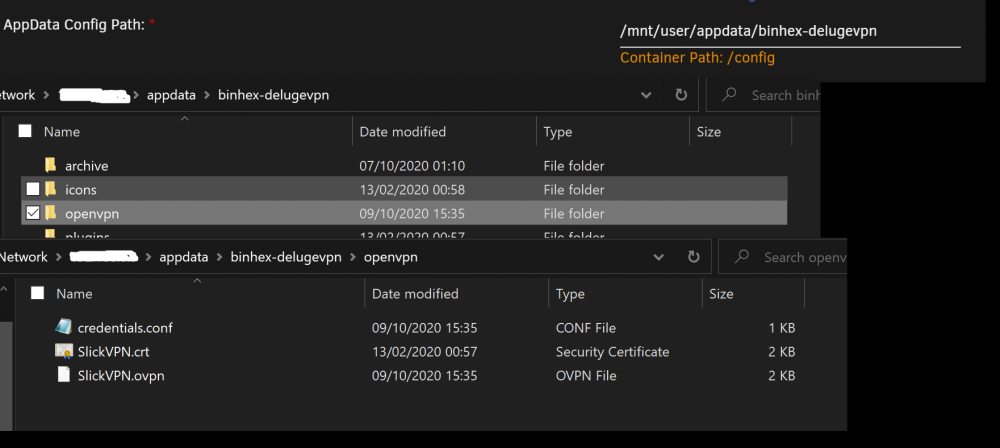The height and width of the screenshot is (448, 1000).
Task: Select the icons folder name
Action: point(81,190)
